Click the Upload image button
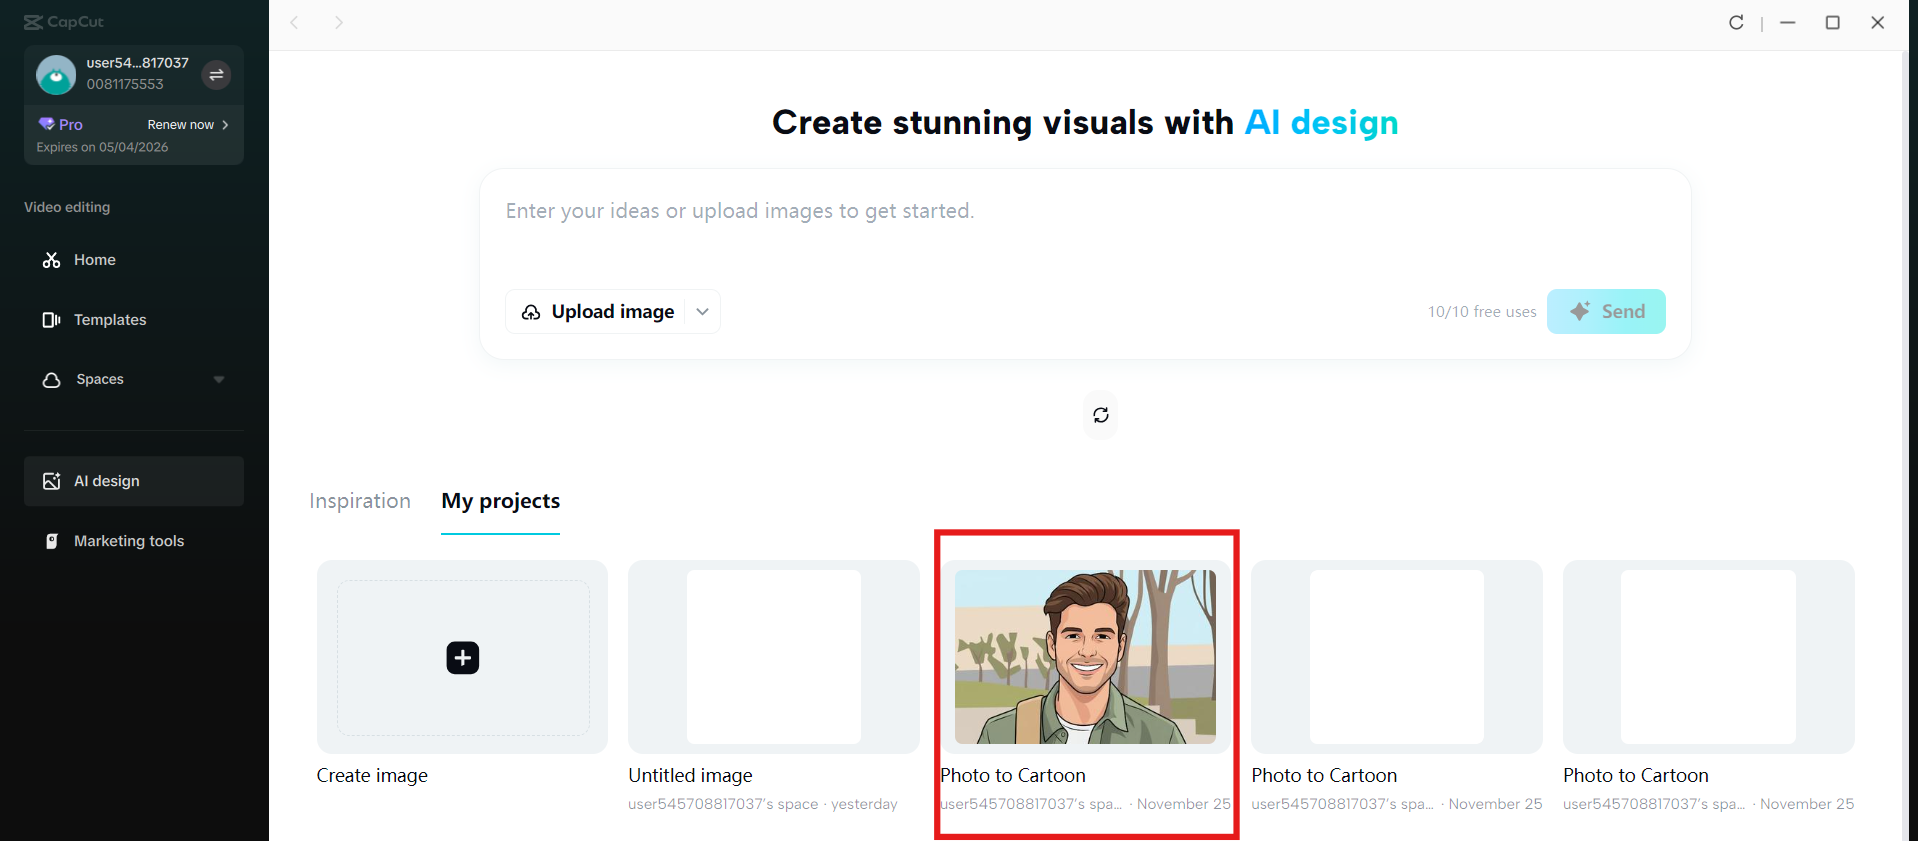Image resolution: width=1918 pixels, height=841 pixels. coord(598,312)
